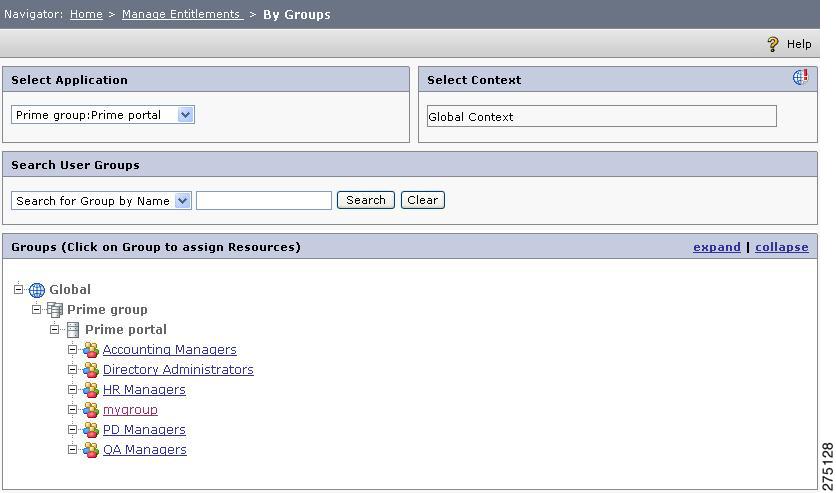This screenshot has width=836, height=493.
Task: Collapse the Prime group tree node
Action: pos(36,309)
